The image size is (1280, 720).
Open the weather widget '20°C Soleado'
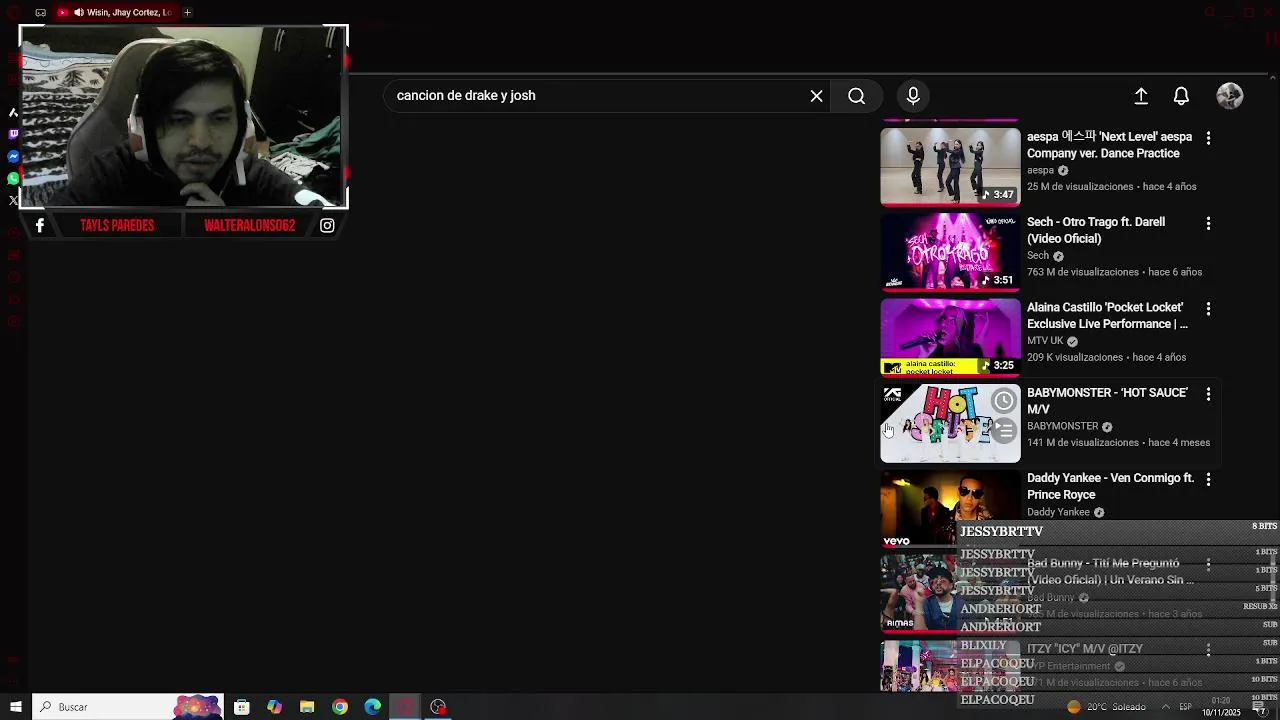pos(1106,707)
